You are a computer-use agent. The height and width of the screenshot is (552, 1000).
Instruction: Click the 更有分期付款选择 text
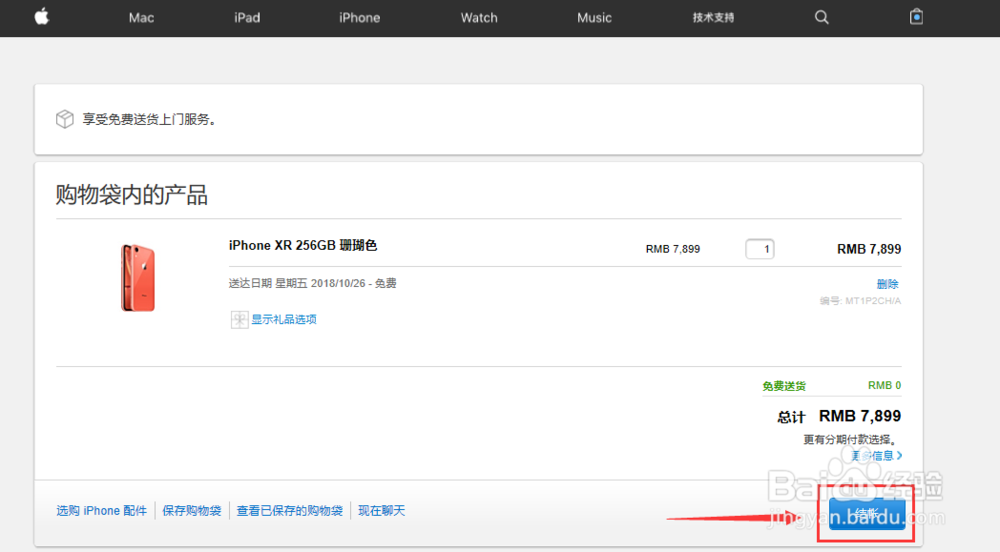click(850, 439)
